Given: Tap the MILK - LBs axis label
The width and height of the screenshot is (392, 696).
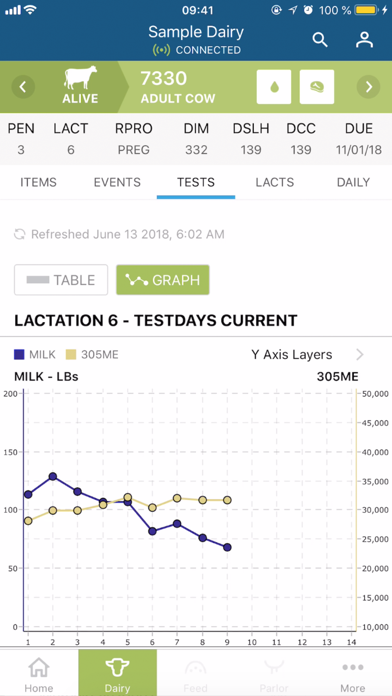Looking at the screenshot, I should 46,377.
